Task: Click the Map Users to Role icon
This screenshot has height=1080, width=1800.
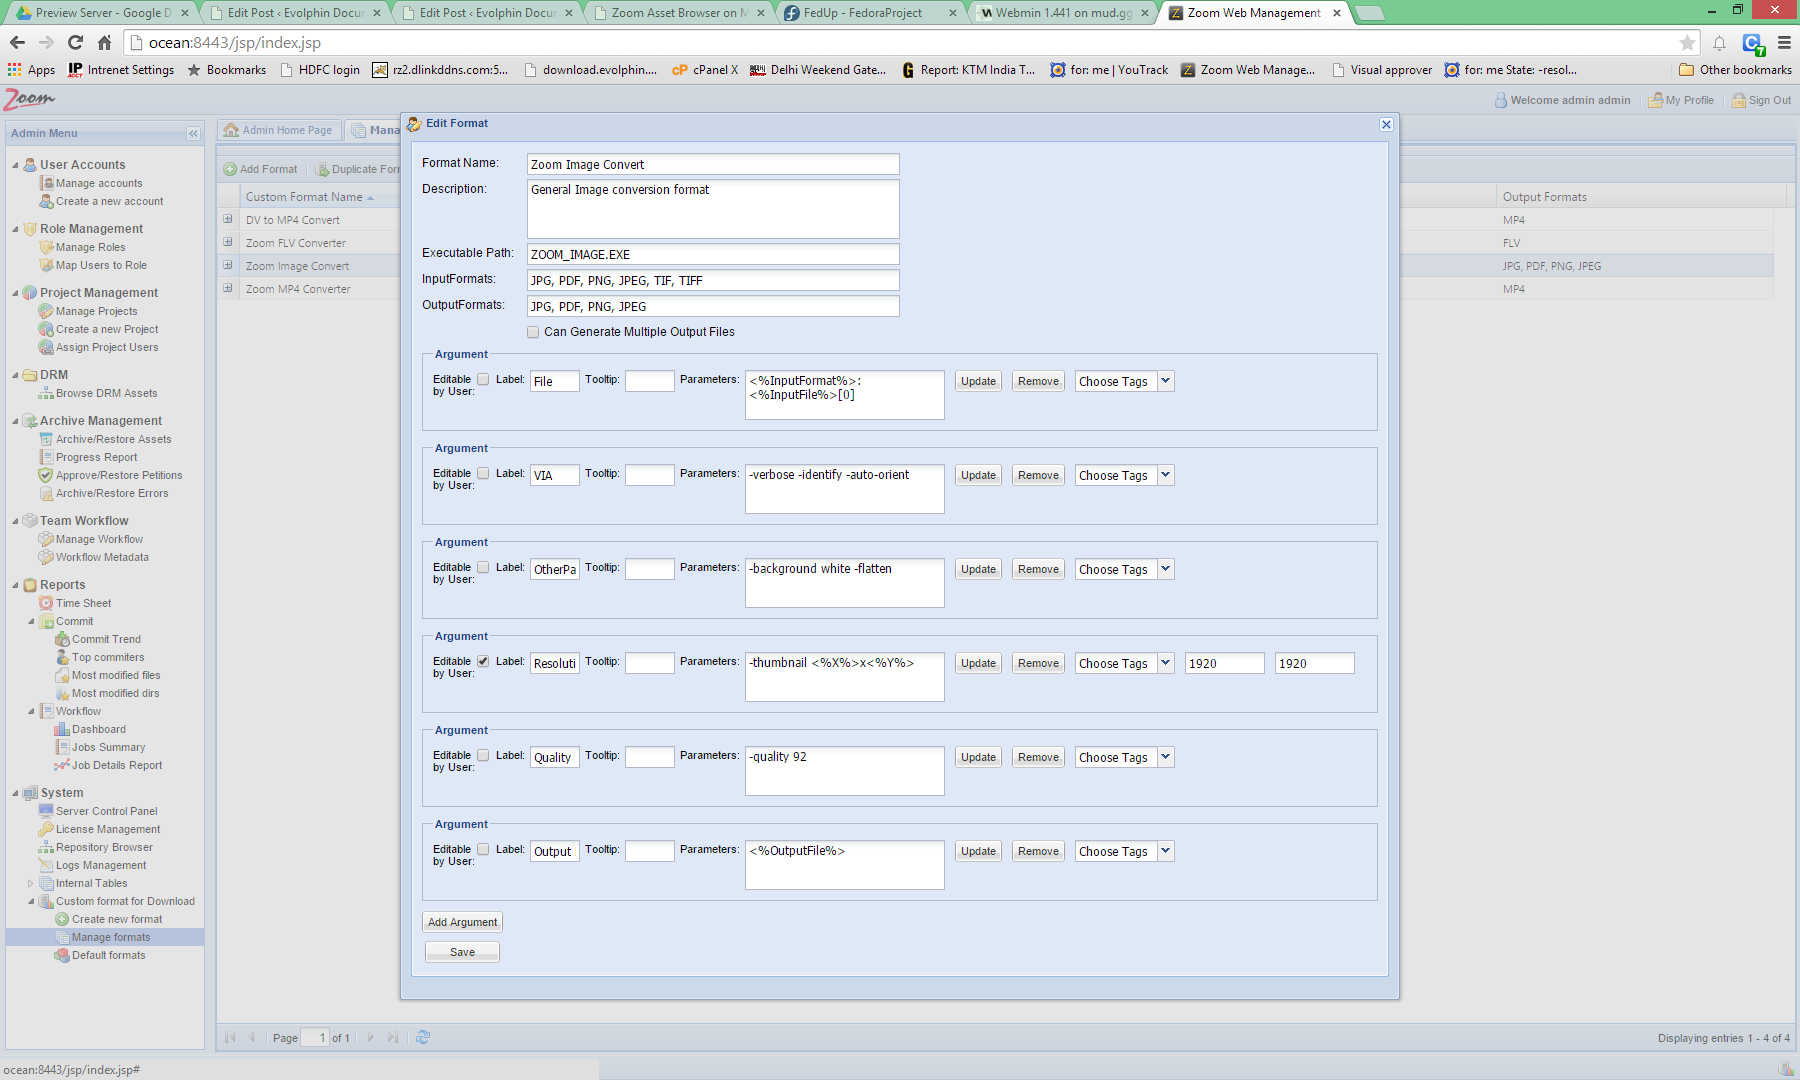Action: (46, 265)
